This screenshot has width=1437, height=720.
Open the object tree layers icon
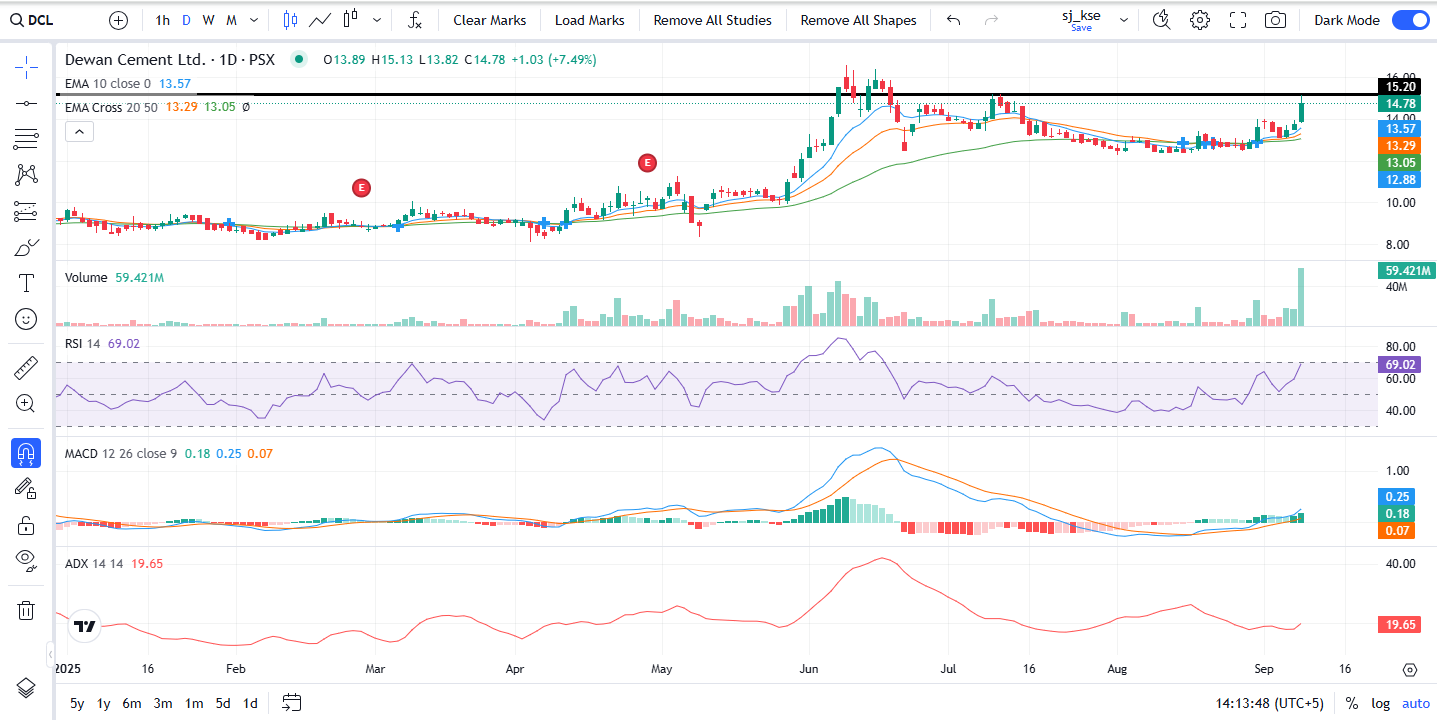26,688
